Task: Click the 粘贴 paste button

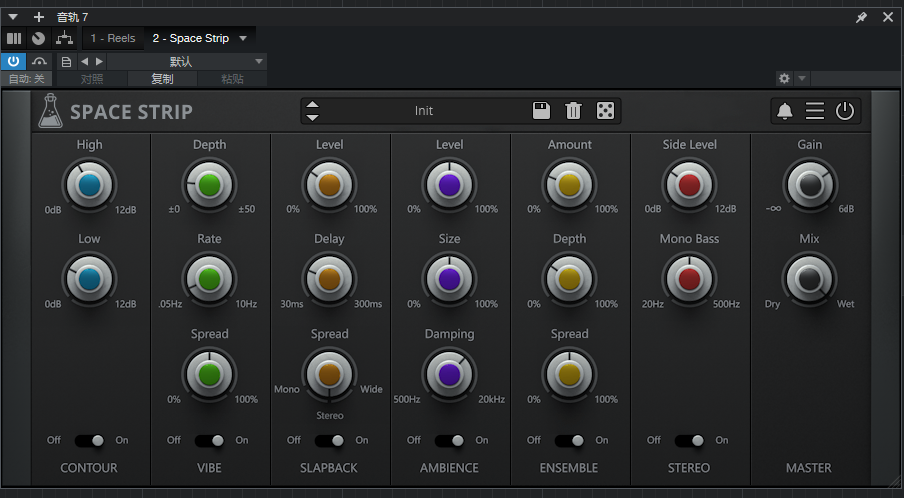Action: (232, 79)
